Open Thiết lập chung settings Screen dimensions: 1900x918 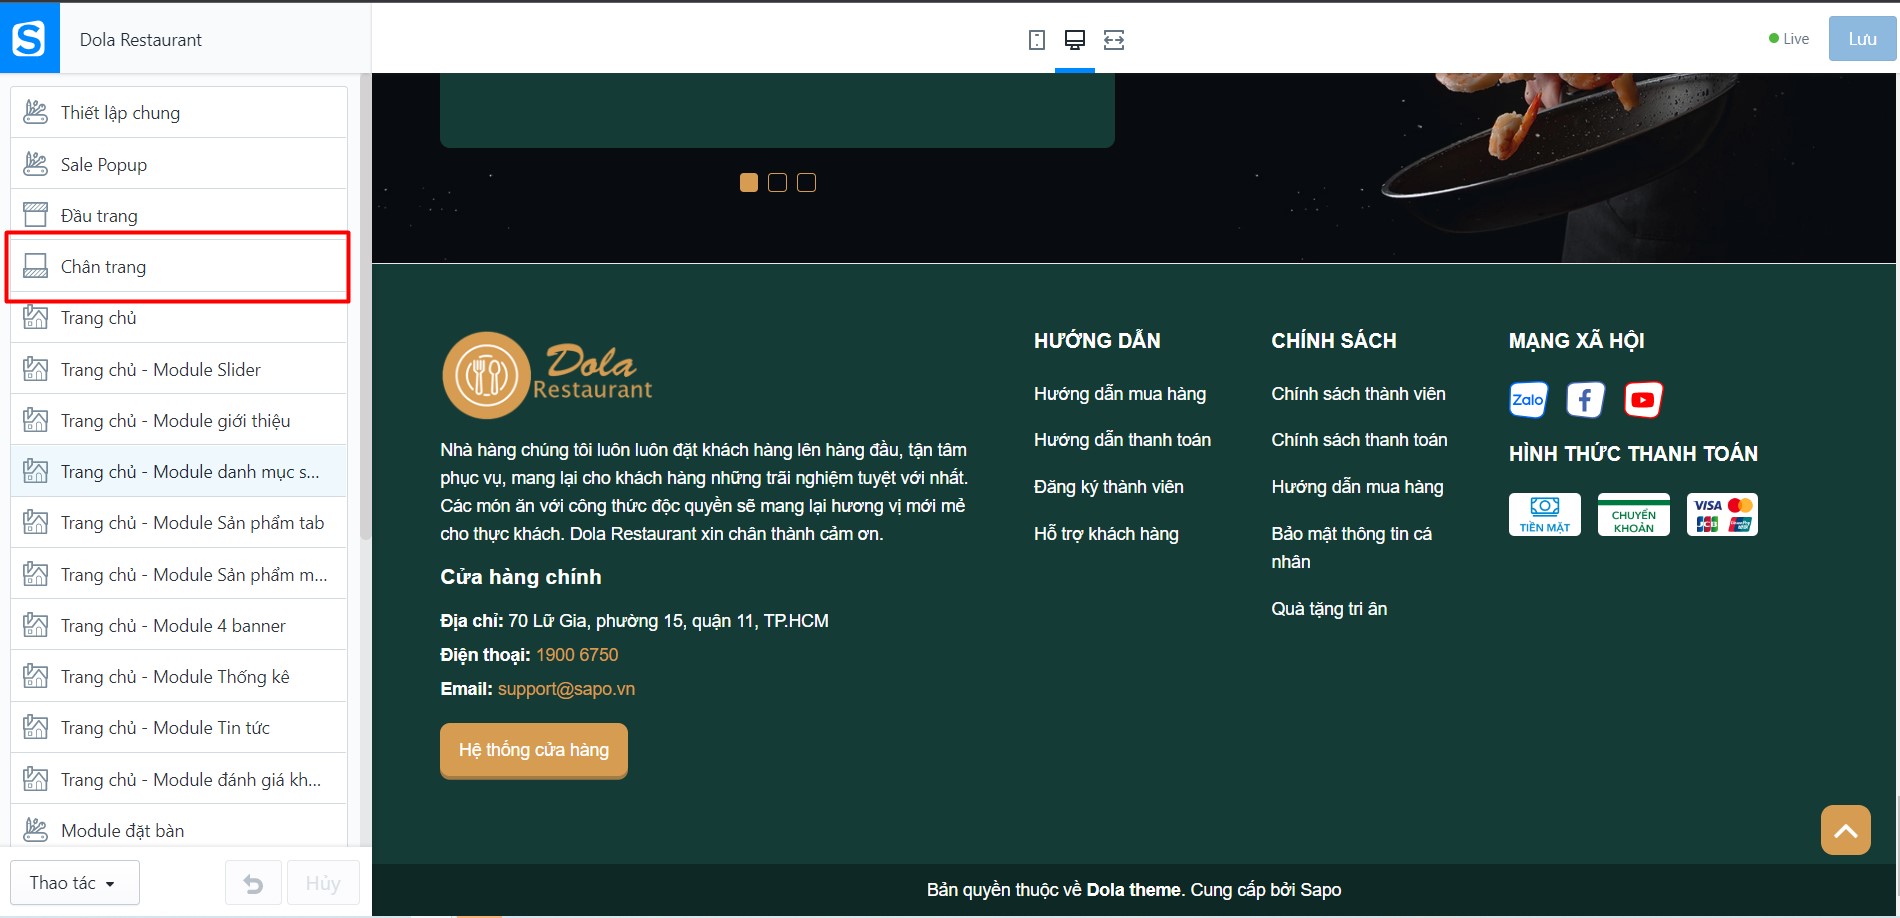tap(179, 112)
